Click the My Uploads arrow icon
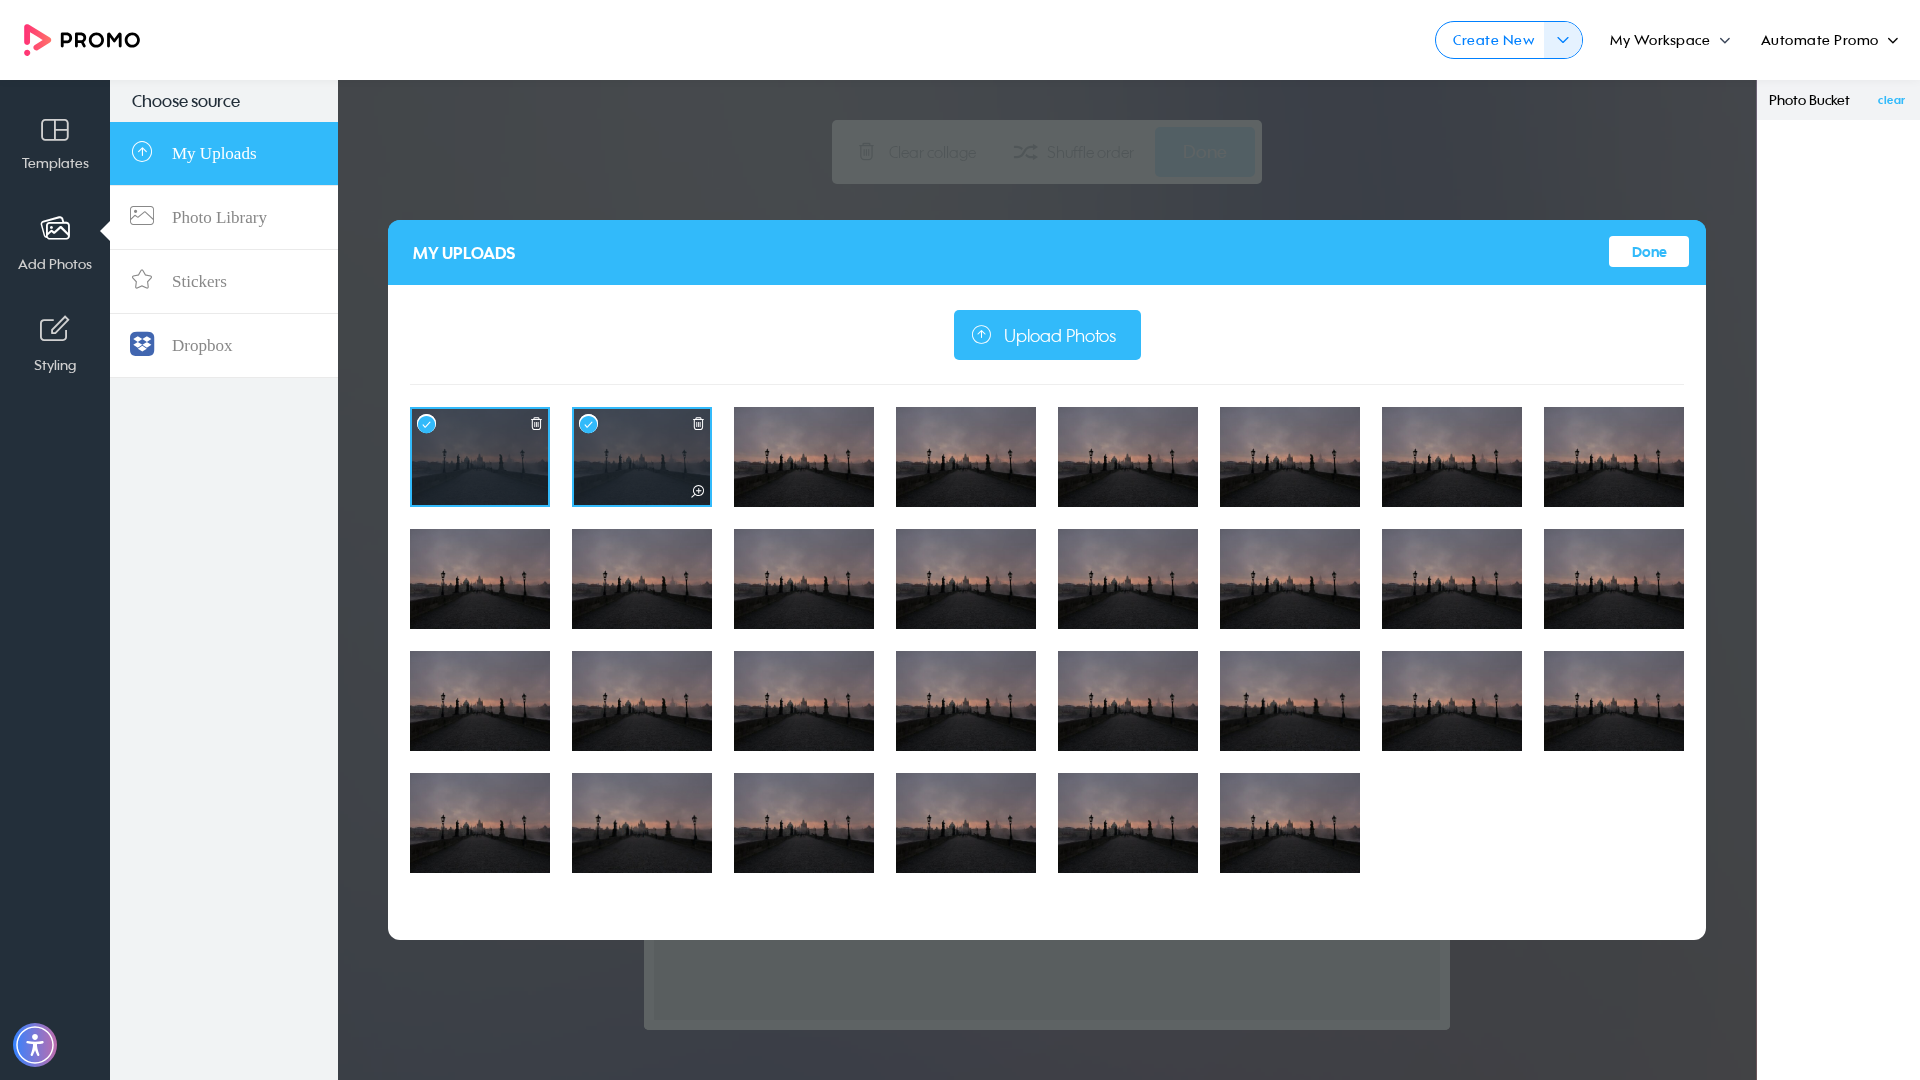The width and height of the screenshot is (1920, 1080). (x=142, y=152)
